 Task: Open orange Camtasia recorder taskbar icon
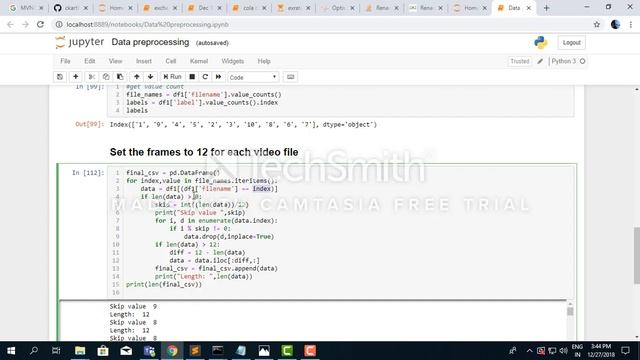(310, 351)
